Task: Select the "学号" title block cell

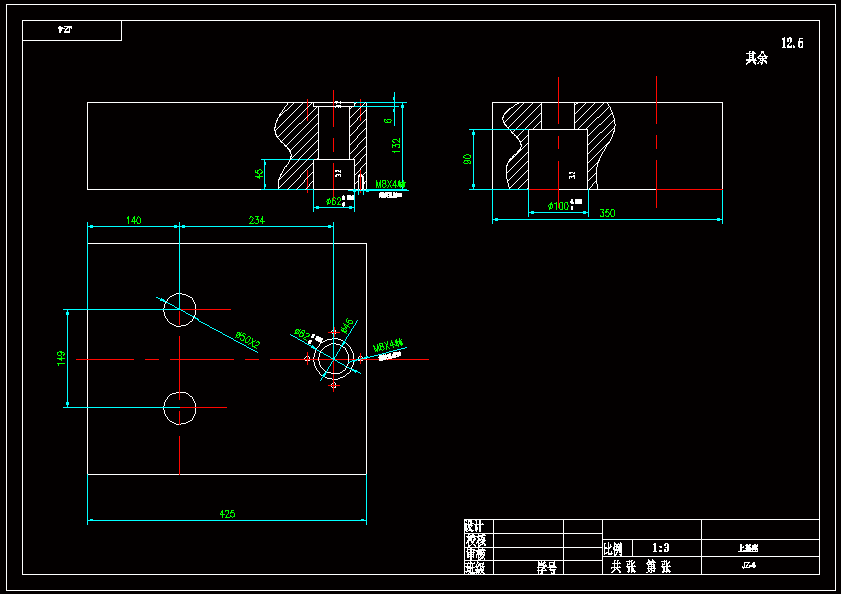Action: (547, 567)
